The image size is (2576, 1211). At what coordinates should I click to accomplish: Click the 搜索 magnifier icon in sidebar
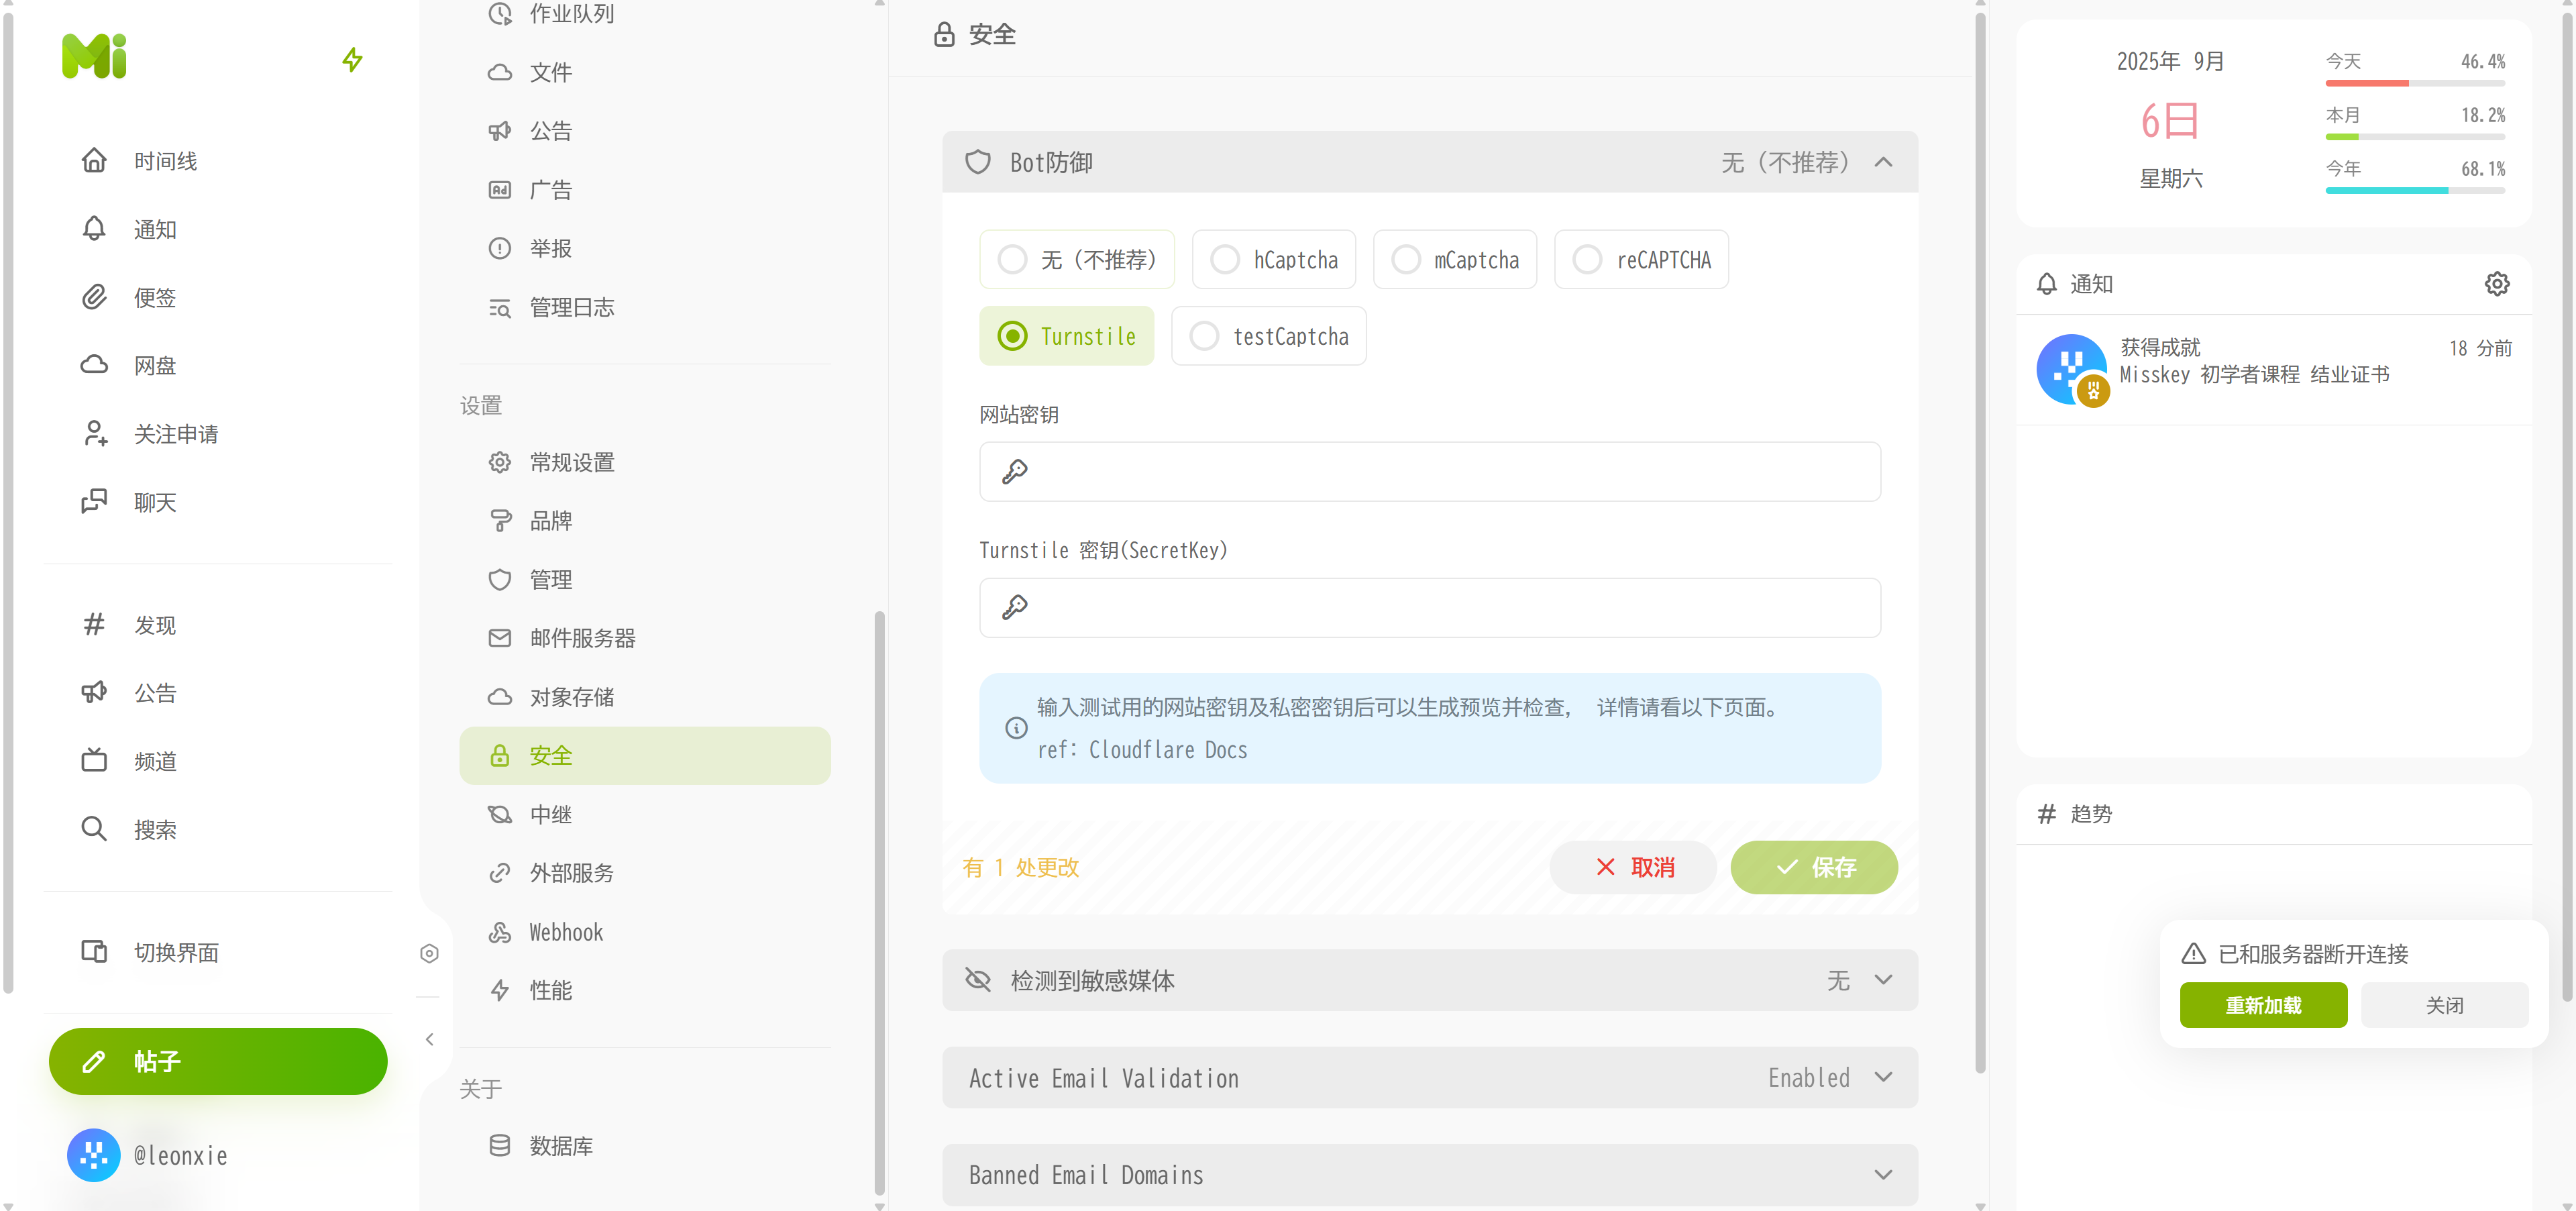click(x=94, y=829)
